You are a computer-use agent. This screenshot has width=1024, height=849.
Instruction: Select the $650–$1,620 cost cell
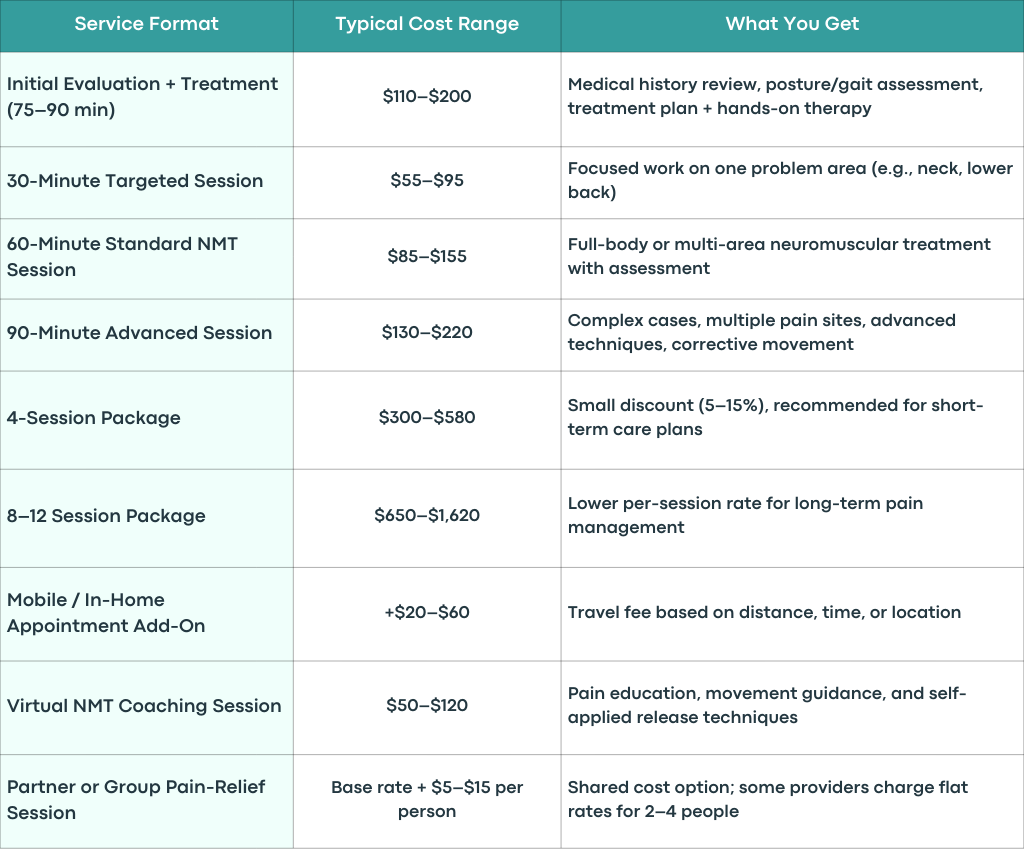click(427, 519)
